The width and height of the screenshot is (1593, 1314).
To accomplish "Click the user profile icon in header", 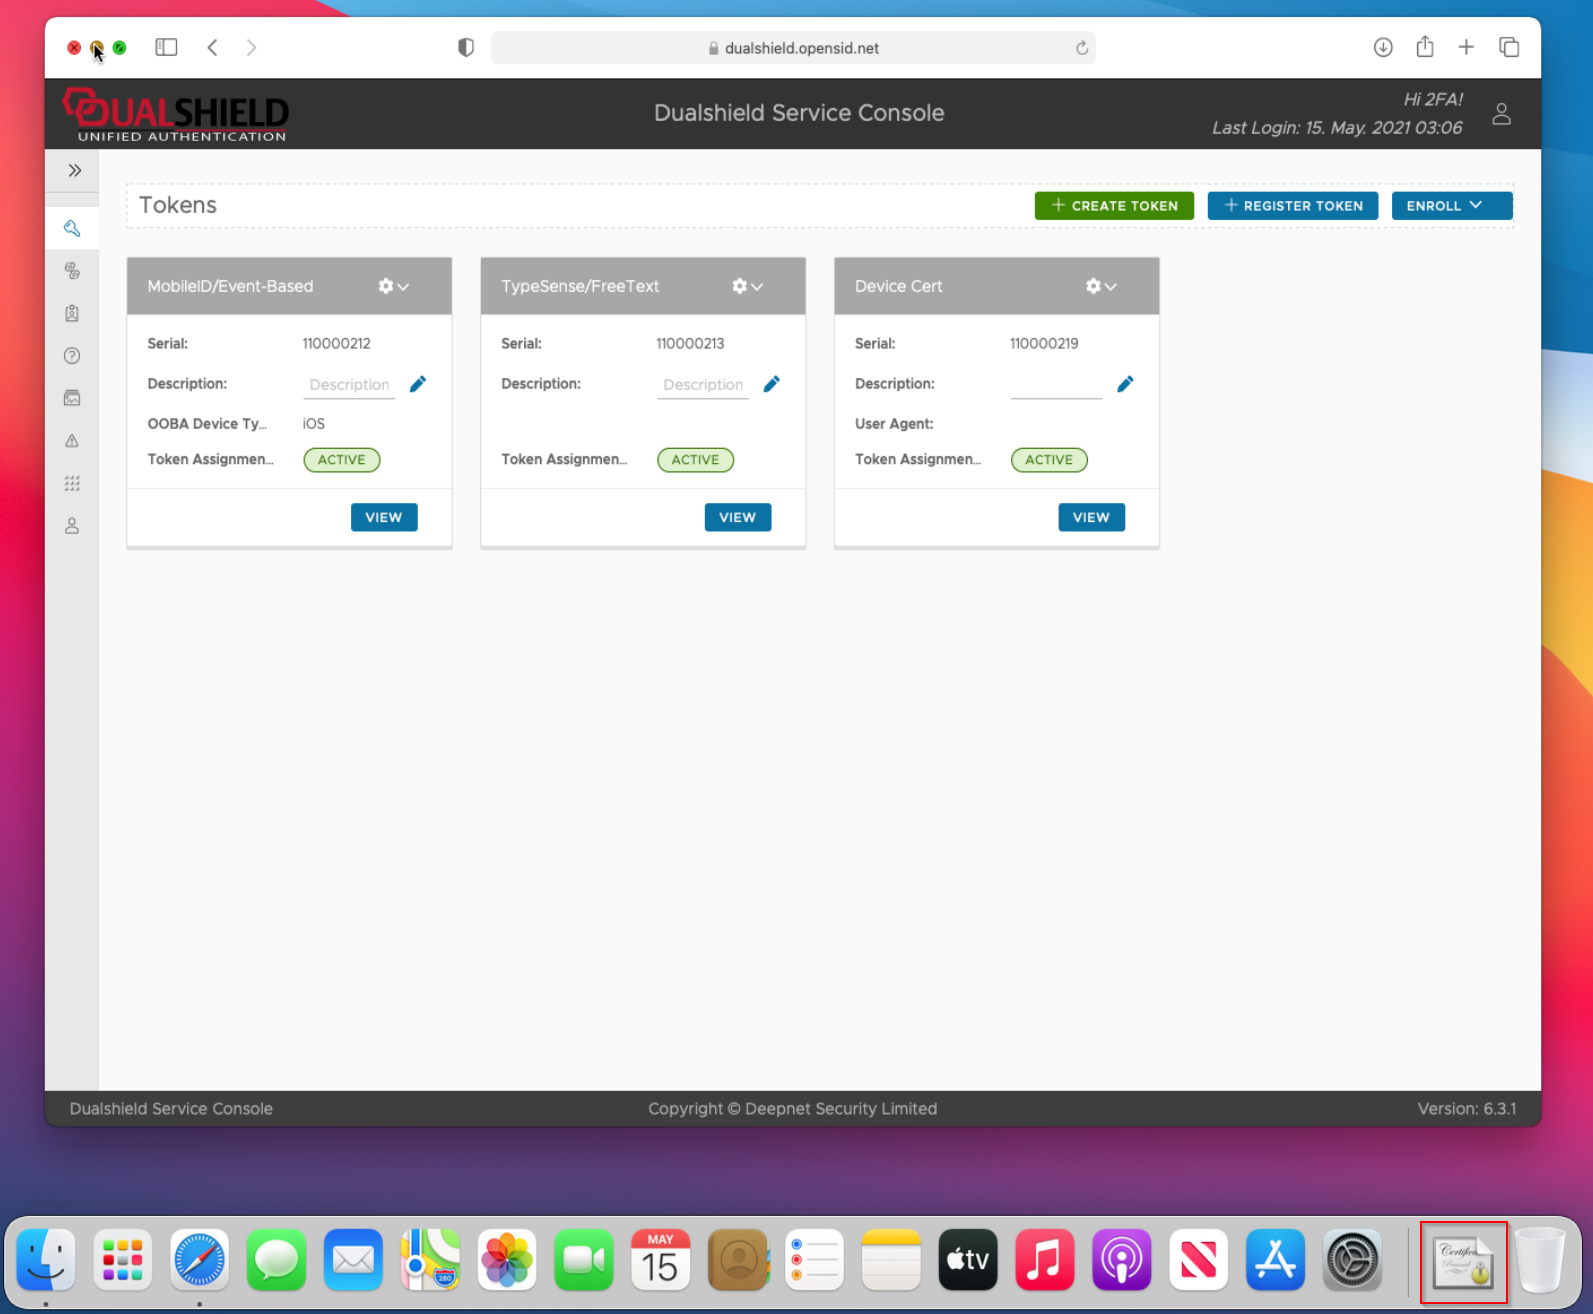I will [1501, 114].
